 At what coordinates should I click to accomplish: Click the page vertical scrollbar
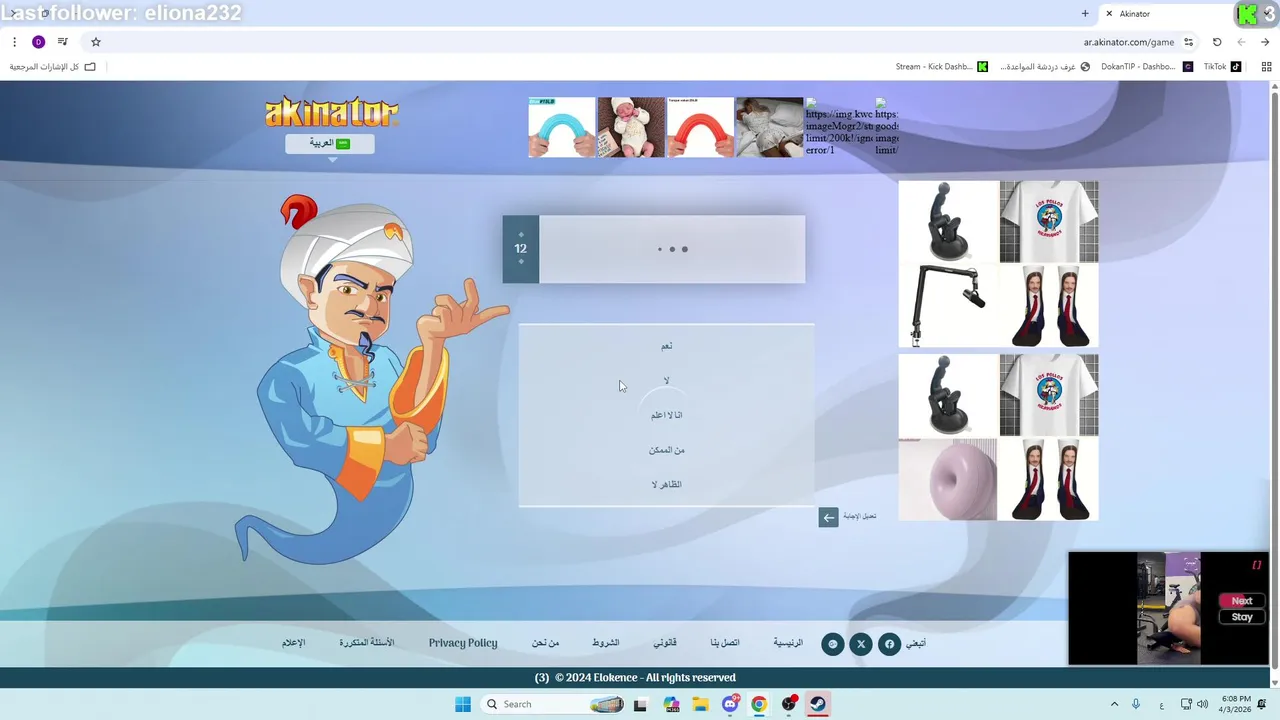click(x=1274, y=380)
